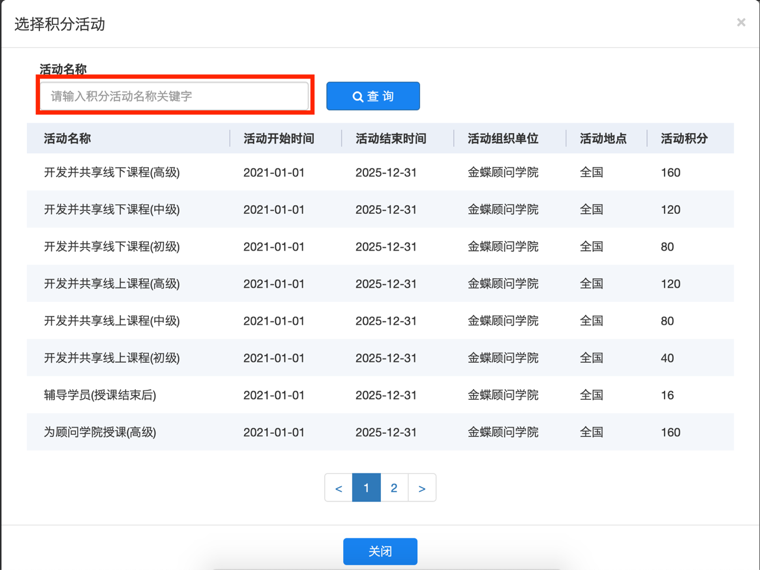The width and height of the screenshot is (760, 570).
Task: Click points value 40 for 线上课程(初级) row
Action: pos(667,358)
